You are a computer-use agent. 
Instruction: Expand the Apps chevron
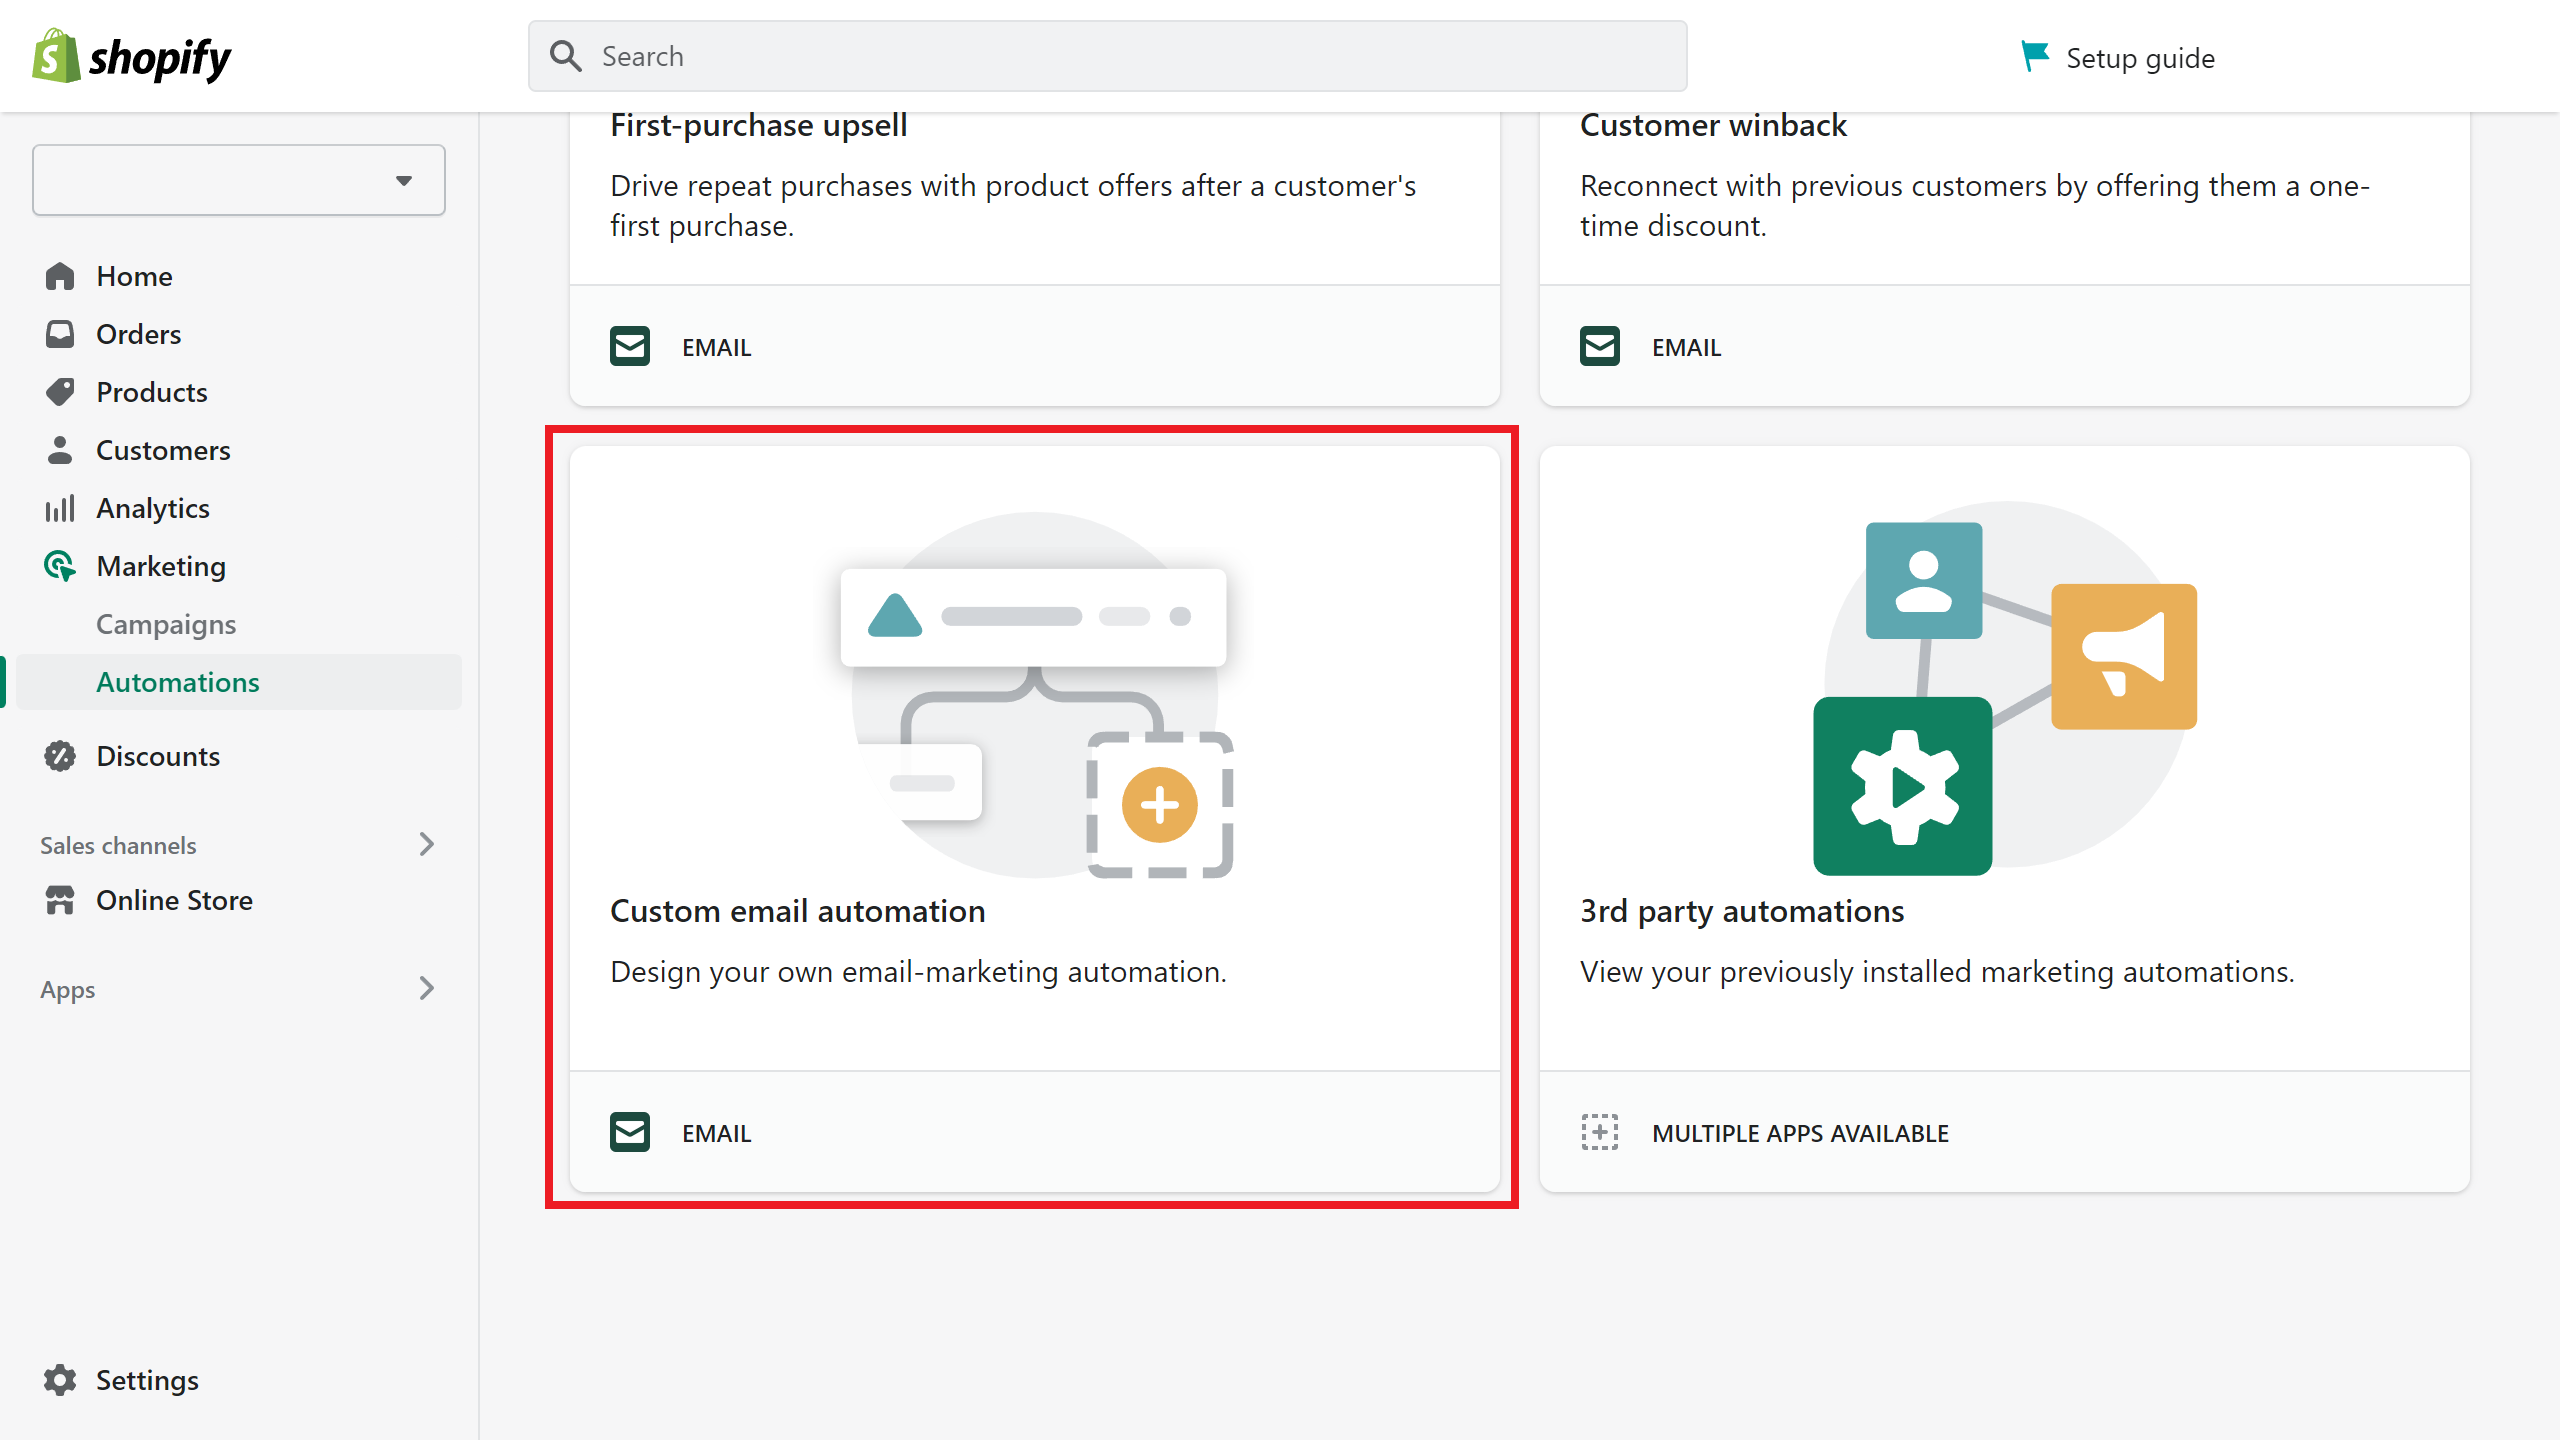click(427, 989)
